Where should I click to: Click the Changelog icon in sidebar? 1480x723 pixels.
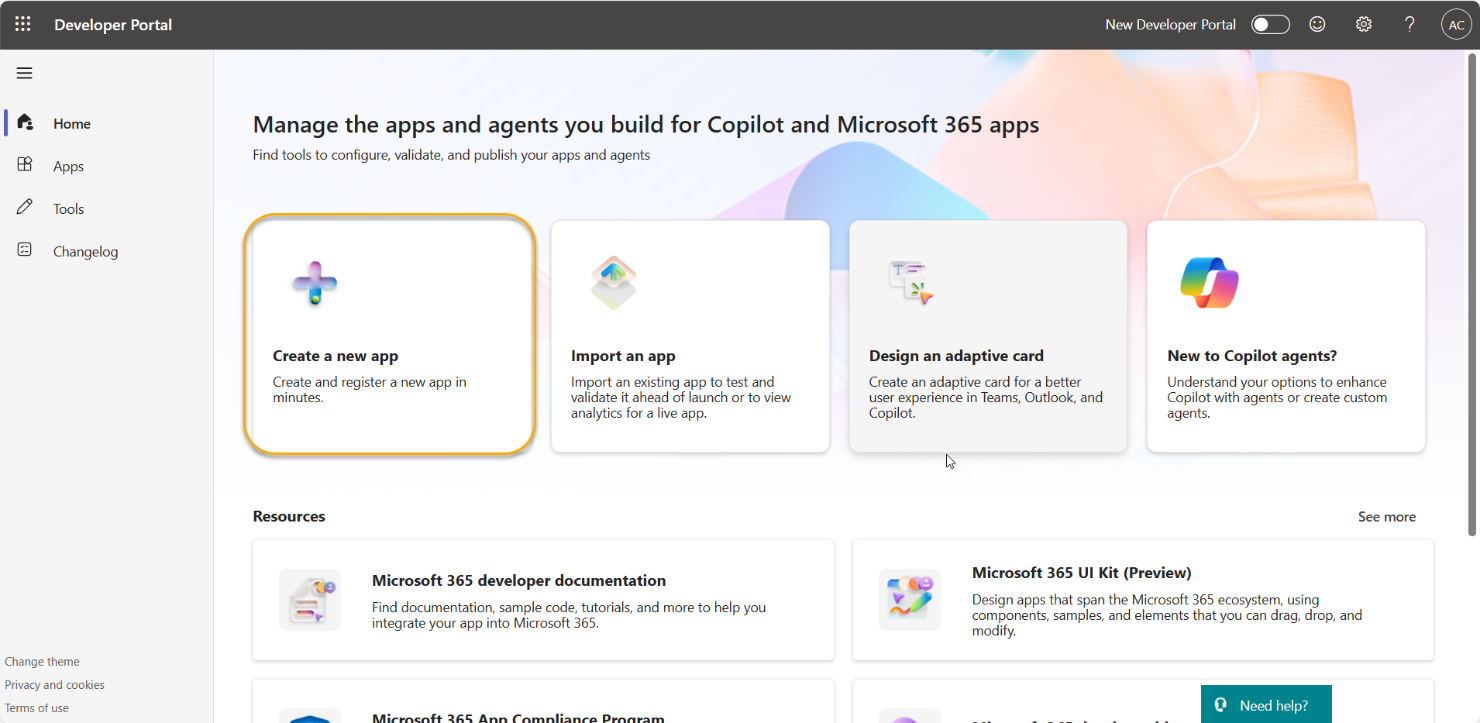[x=25, y=250]
